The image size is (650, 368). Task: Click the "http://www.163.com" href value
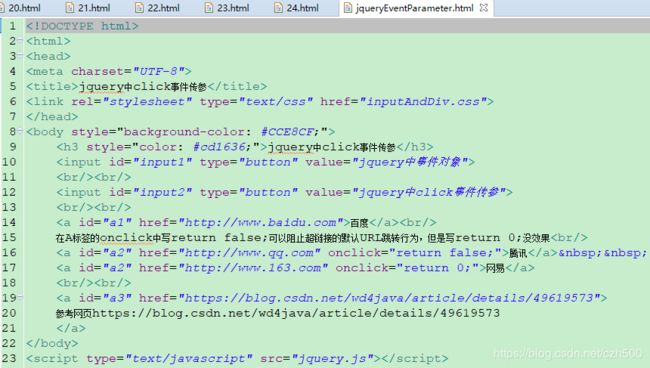pyautogui.click(x=253, y=268)
